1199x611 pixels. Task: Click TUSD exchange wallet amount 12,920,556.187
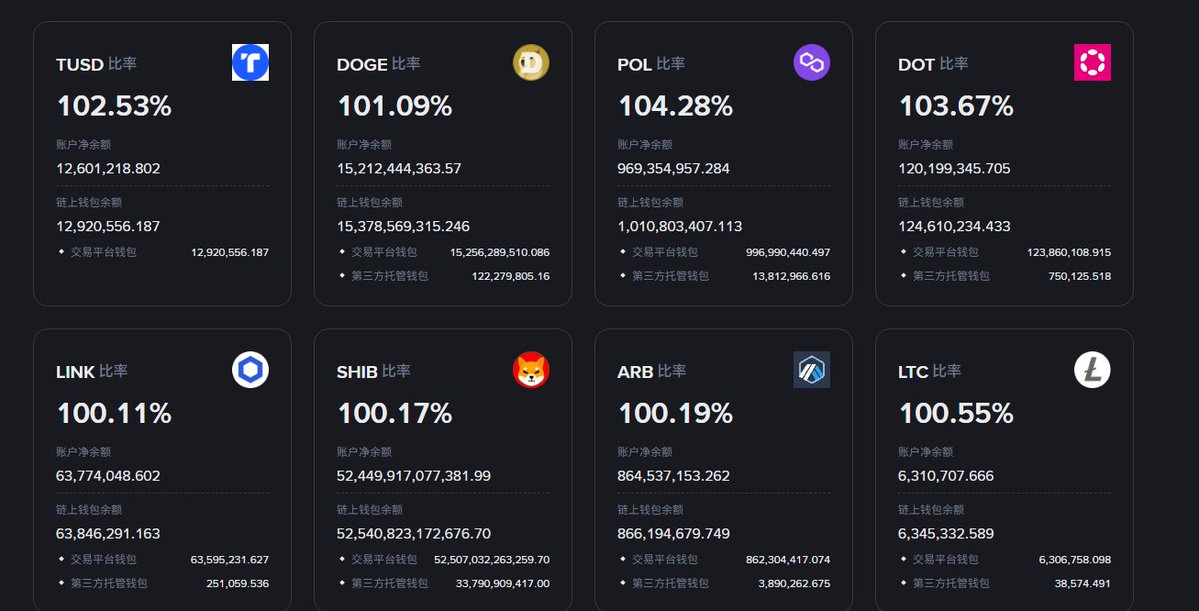229,252
